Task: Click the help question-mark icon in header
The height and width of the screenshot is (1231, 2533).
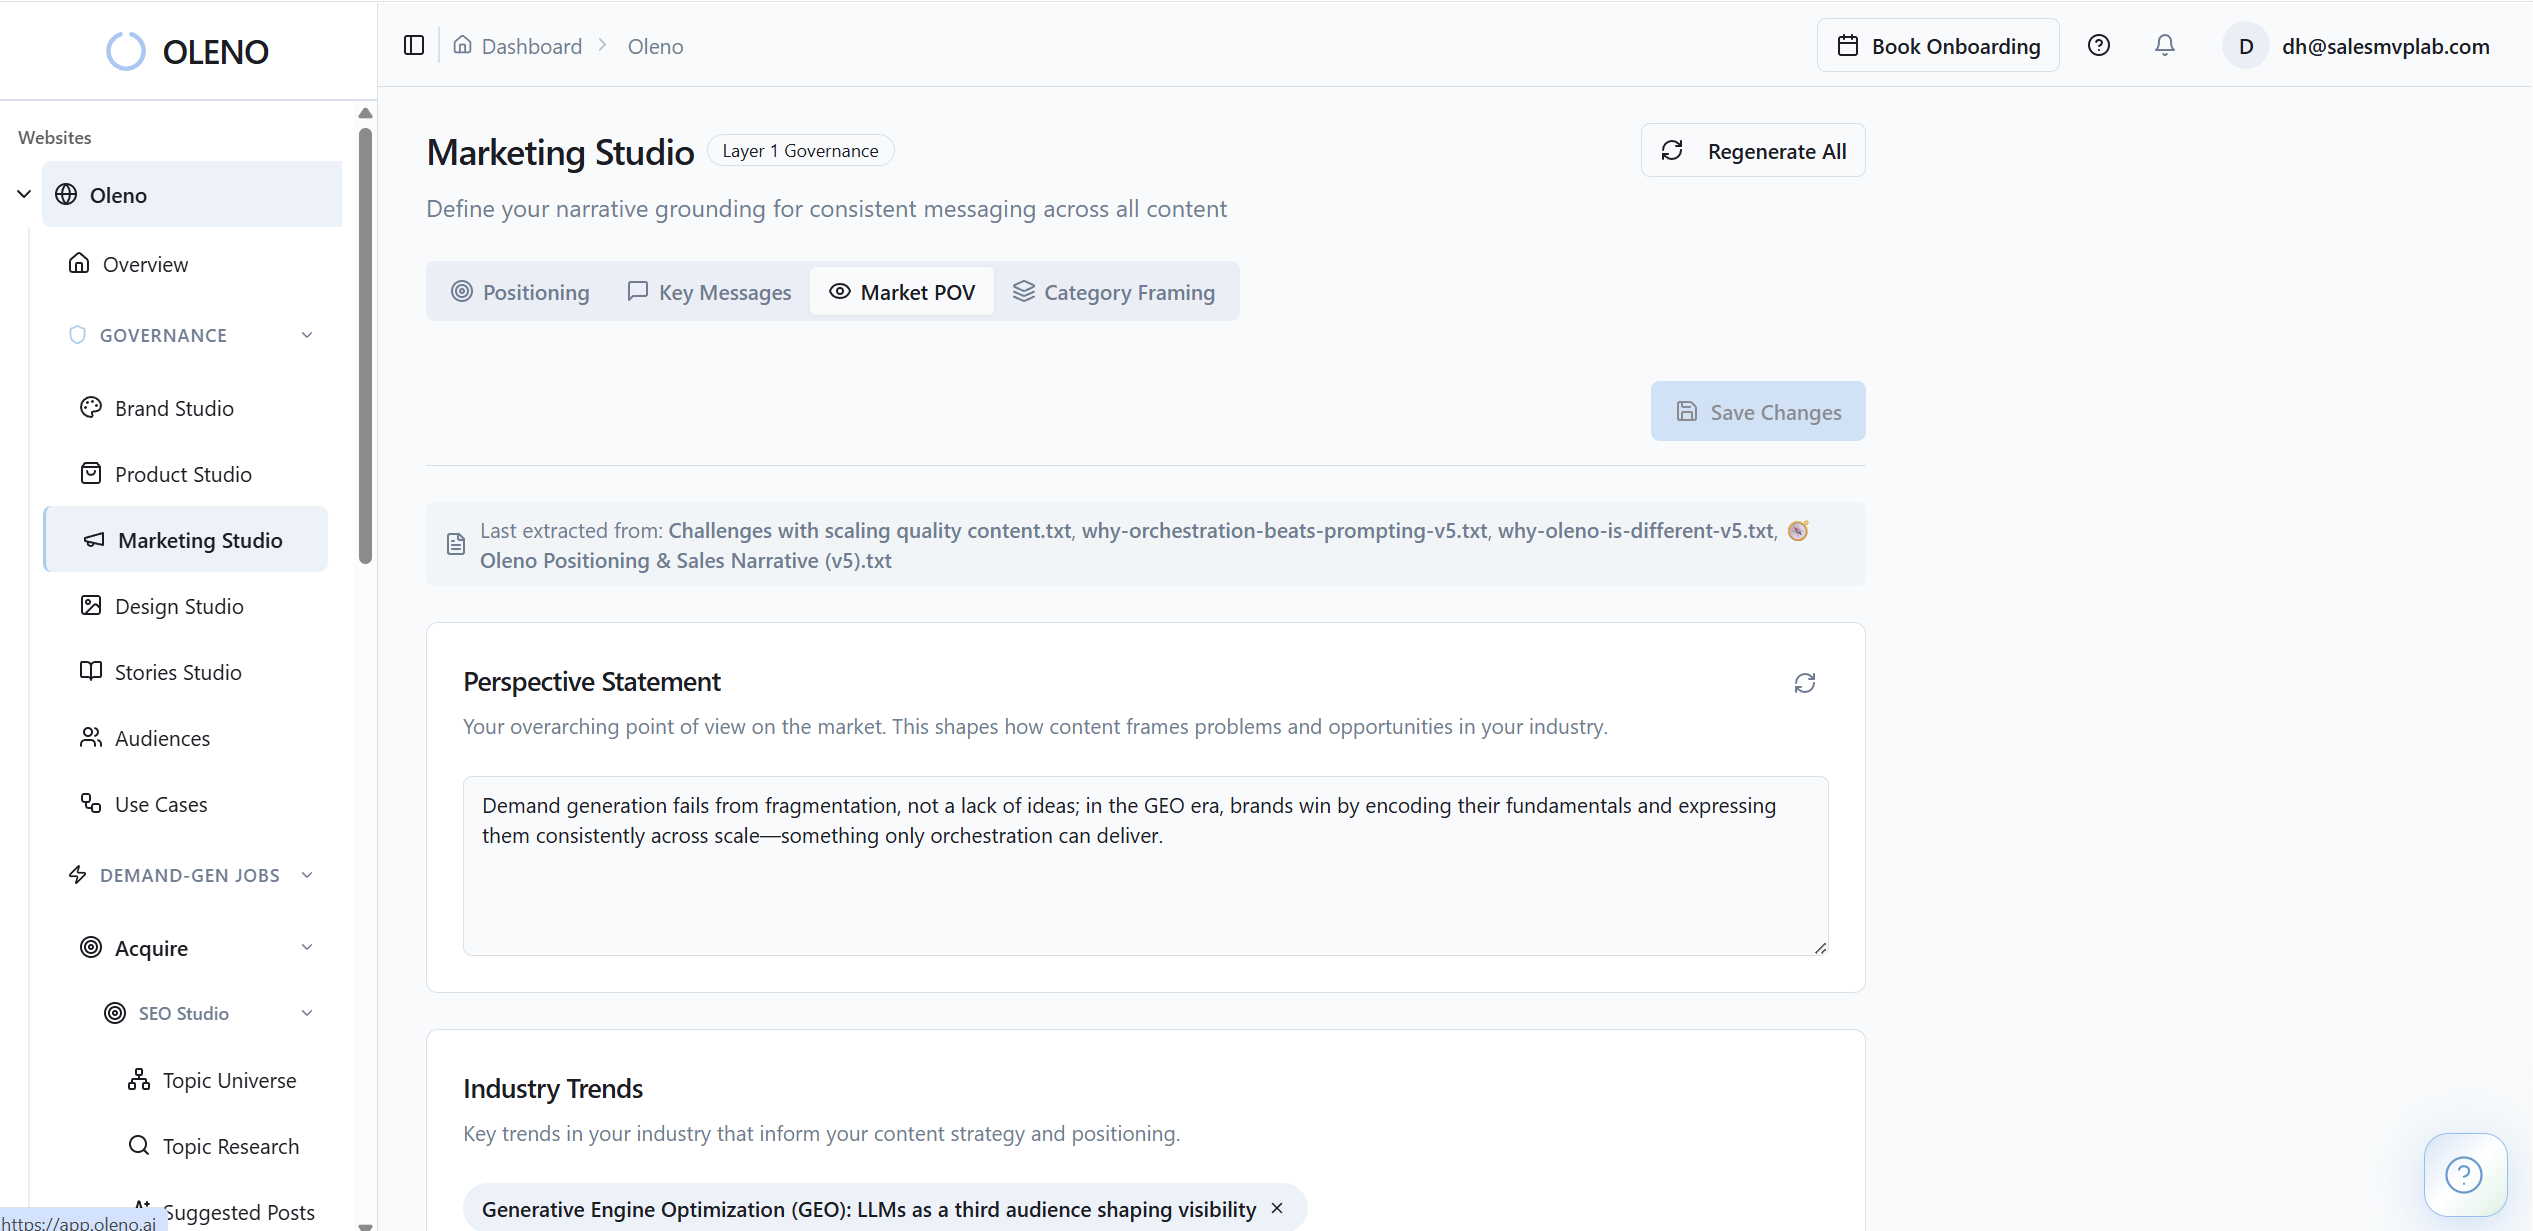Action: (x=2098, y=46)
